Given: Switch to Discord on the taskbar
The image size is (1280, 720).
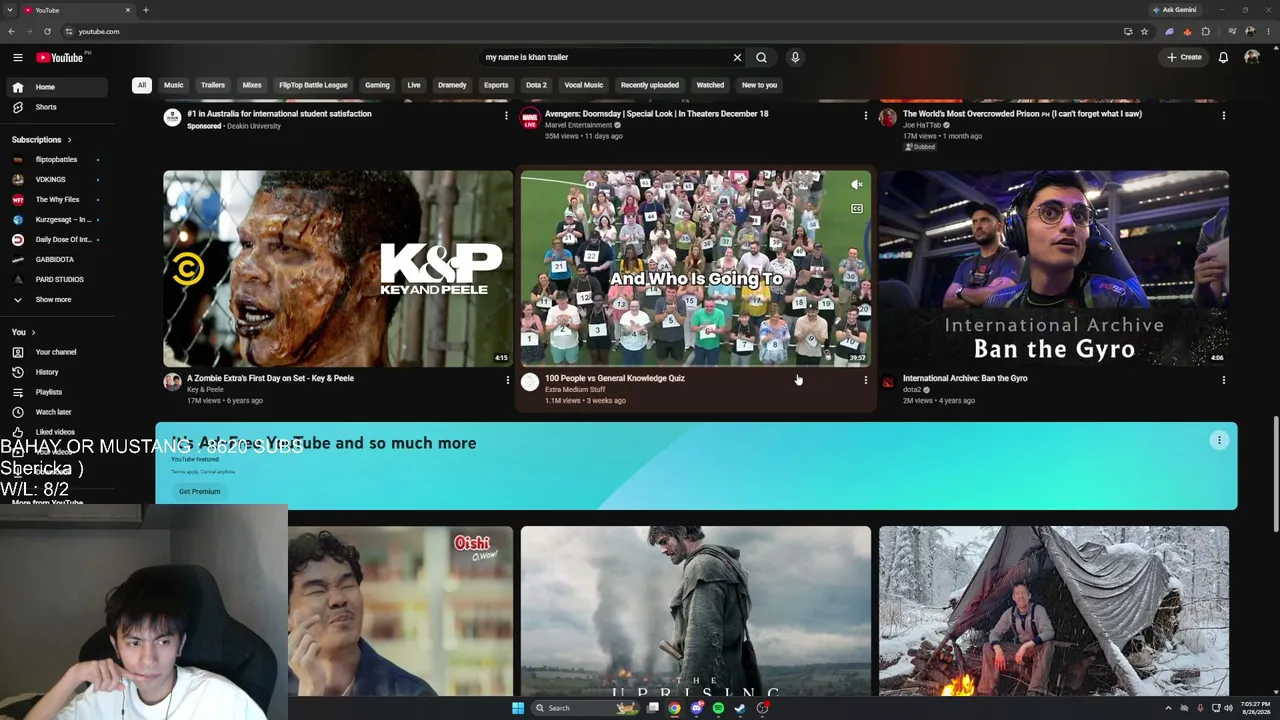Looking at the screenshot, I should (x=697, y=708).
